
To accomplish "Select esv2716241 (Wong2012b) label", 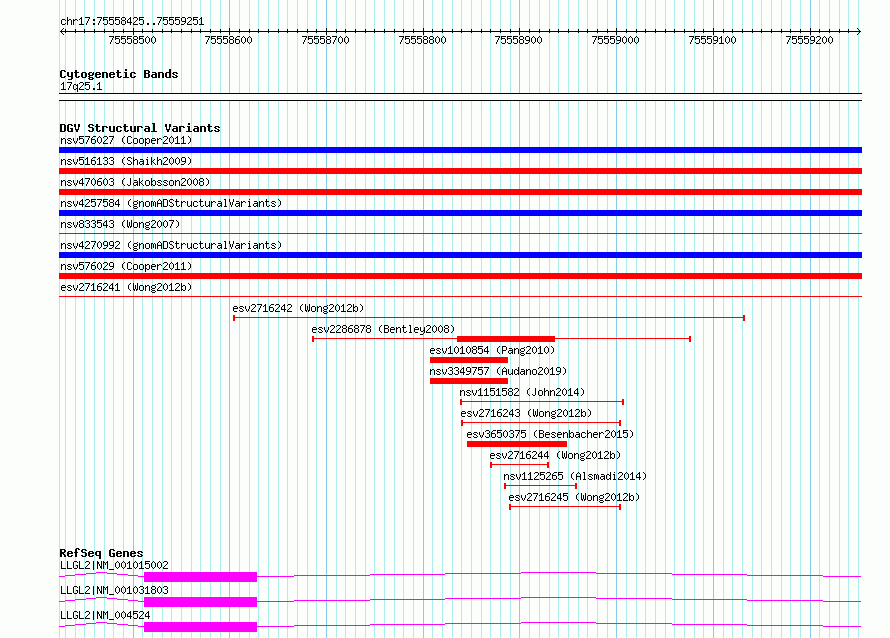I will click(126, 287).
